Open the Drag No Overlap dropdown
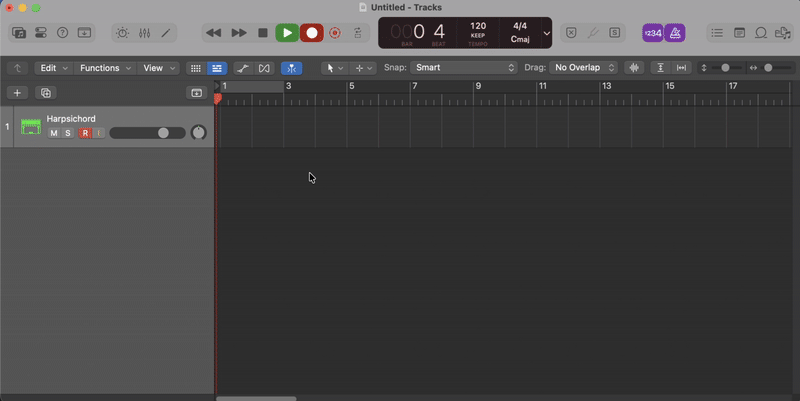 pos(583,67)
